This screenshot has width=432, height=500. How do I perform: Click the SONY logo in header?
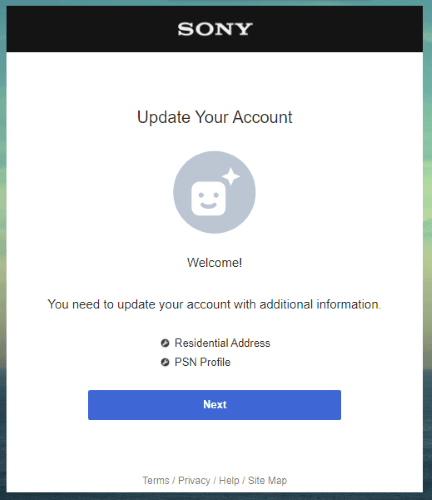(x=215, y=29)
